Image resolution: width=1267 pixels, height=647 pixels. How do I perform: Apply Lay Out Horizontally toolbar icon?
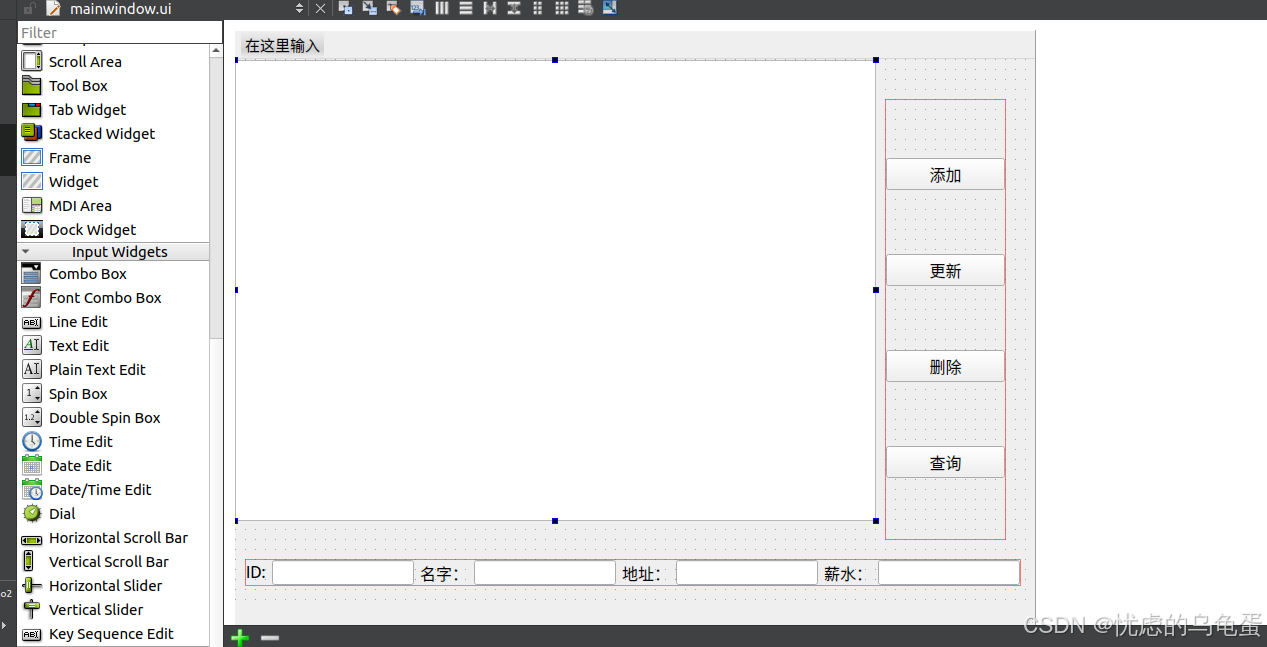pos(441,8)
